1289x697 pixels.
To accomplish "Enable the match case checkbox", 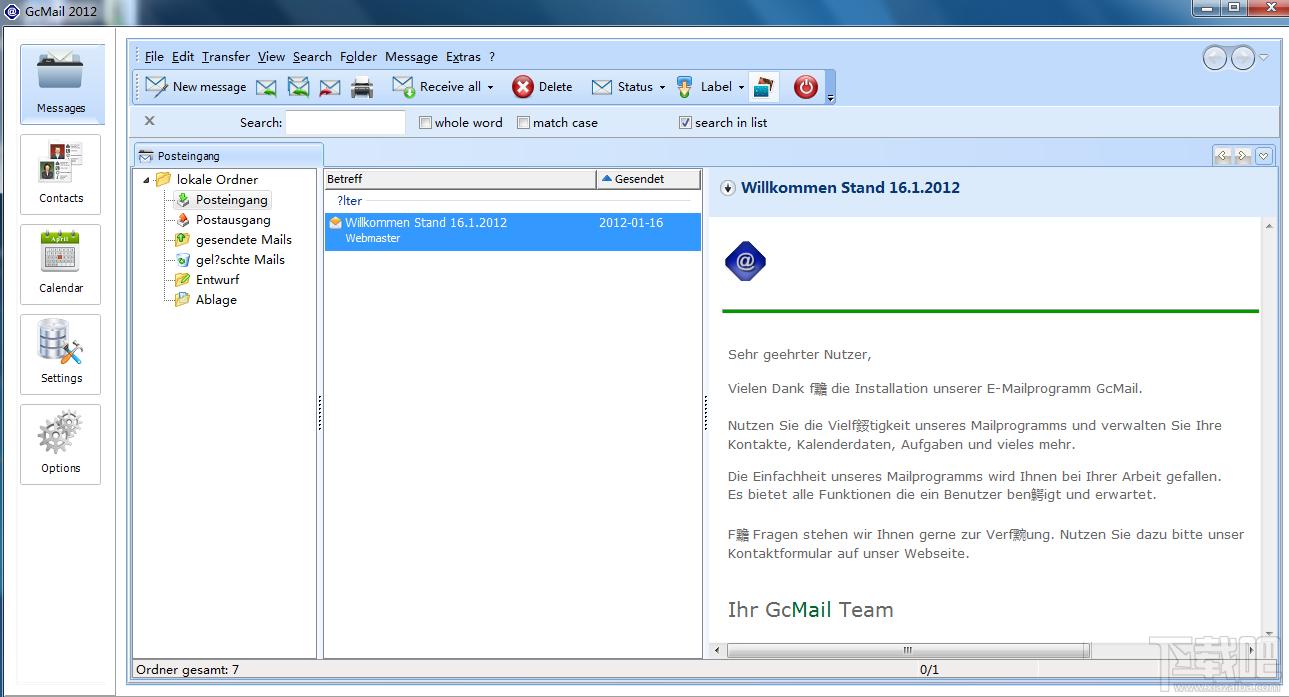I will tap(523, 122).
